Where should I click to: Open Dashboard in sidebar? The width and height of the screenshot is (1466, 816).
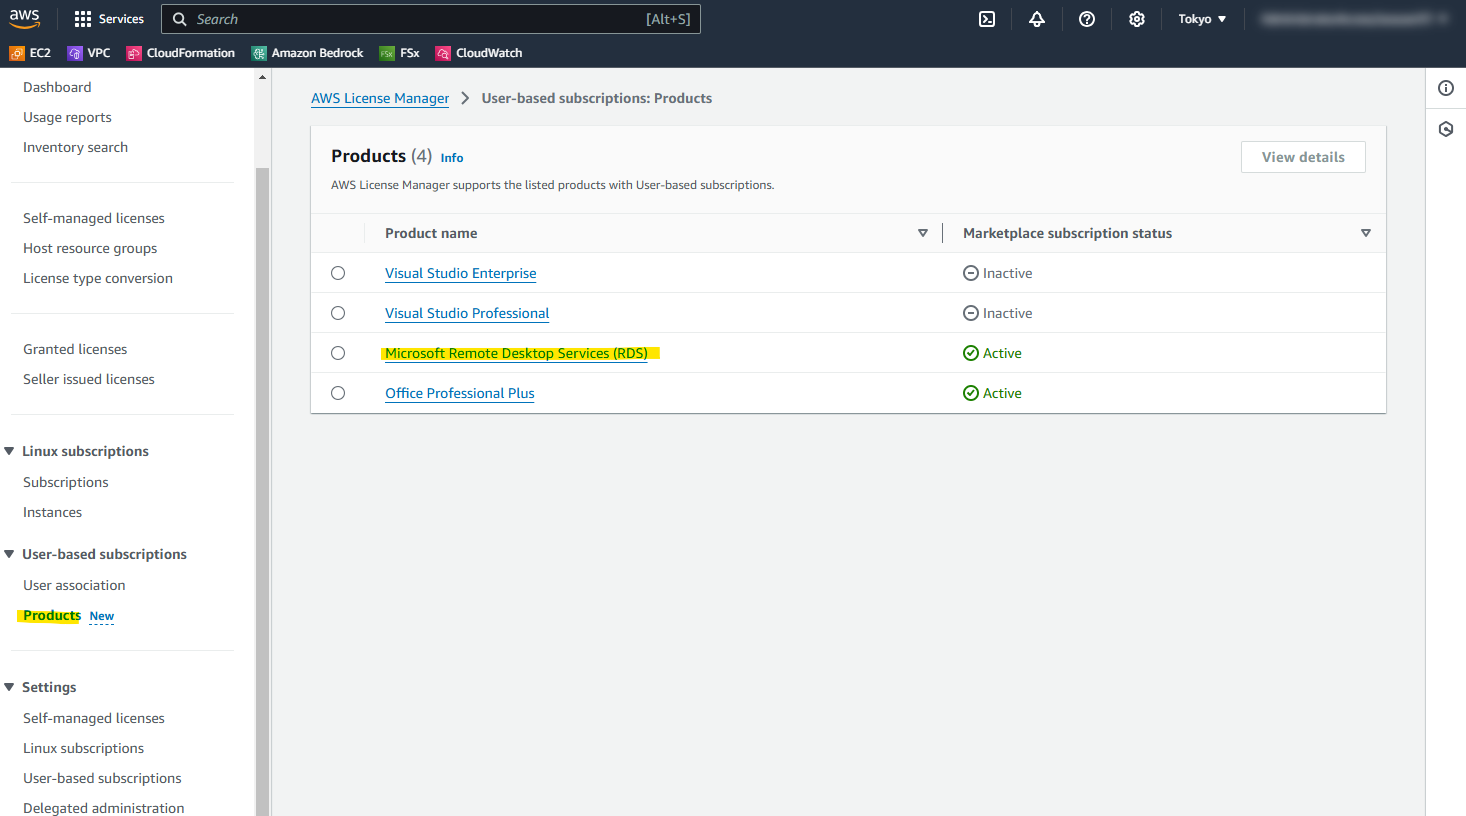[x=57, y=87]
